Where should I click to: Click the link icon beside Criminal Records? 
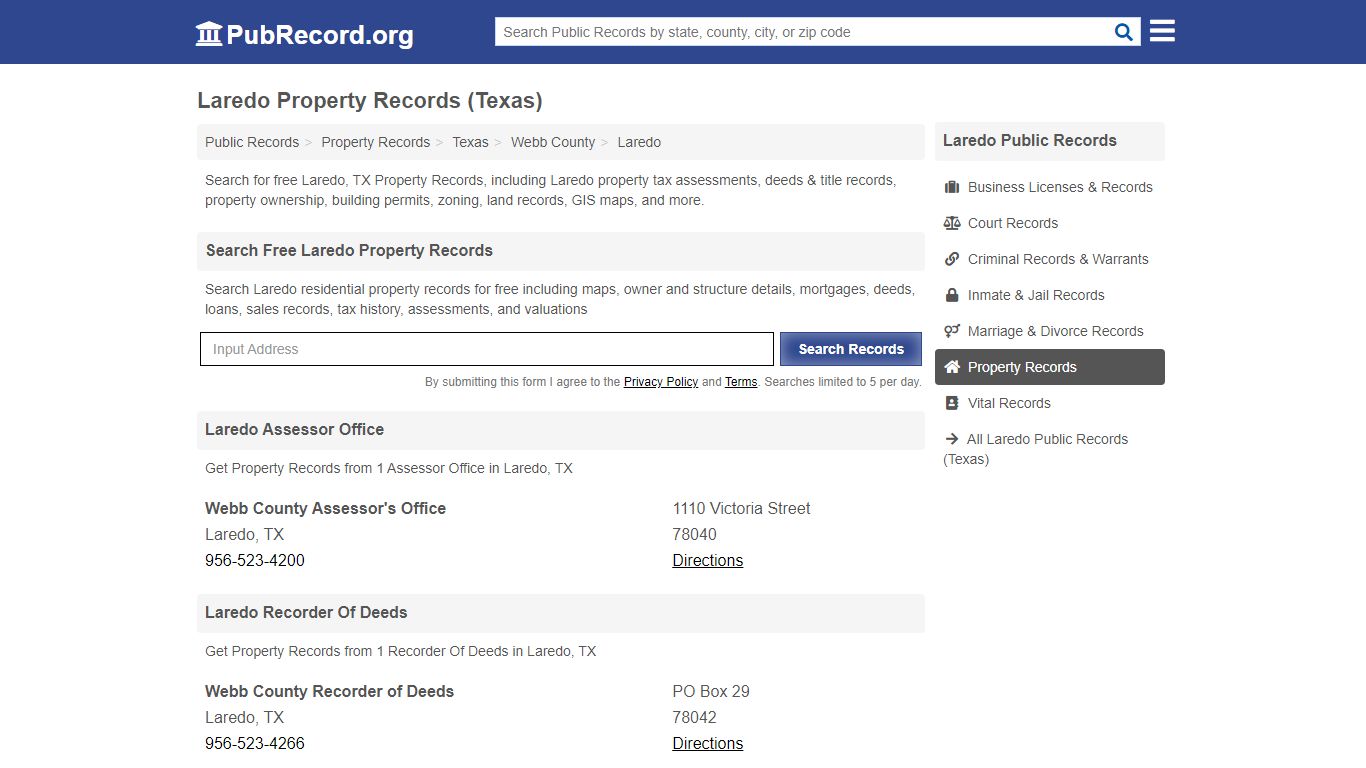(952, 259)
